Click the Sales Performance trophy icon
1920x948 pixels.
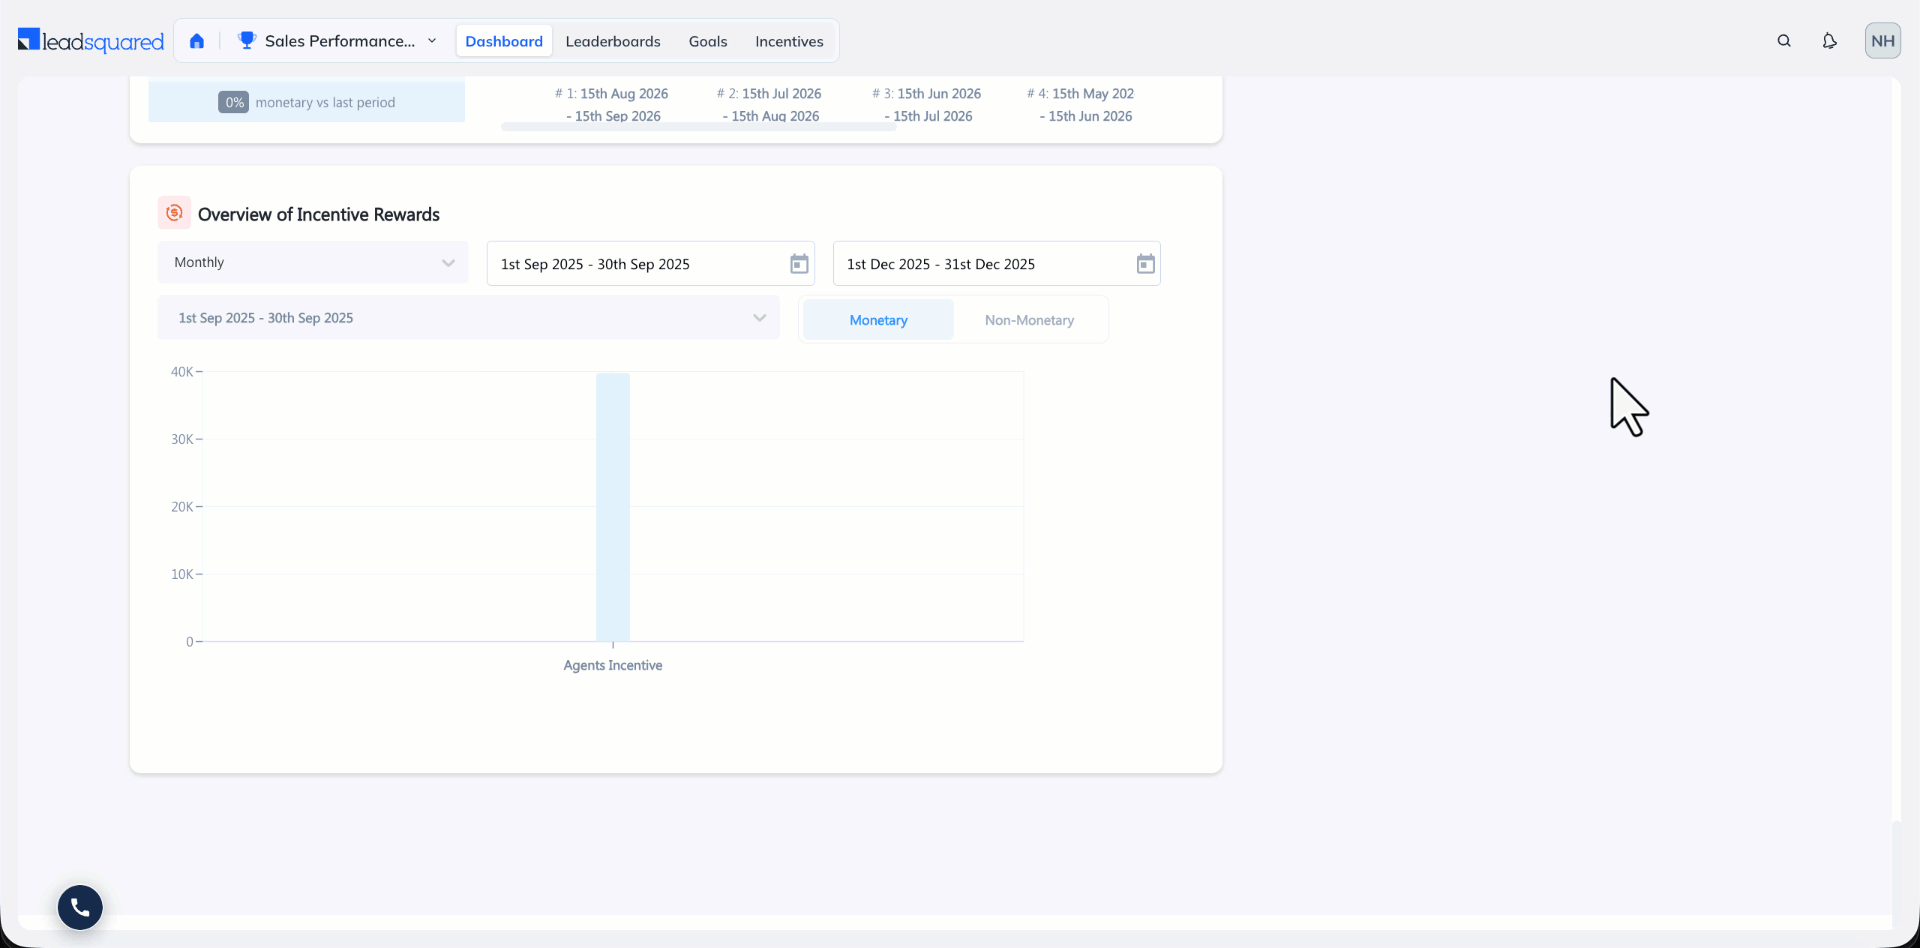coord(247,41)
